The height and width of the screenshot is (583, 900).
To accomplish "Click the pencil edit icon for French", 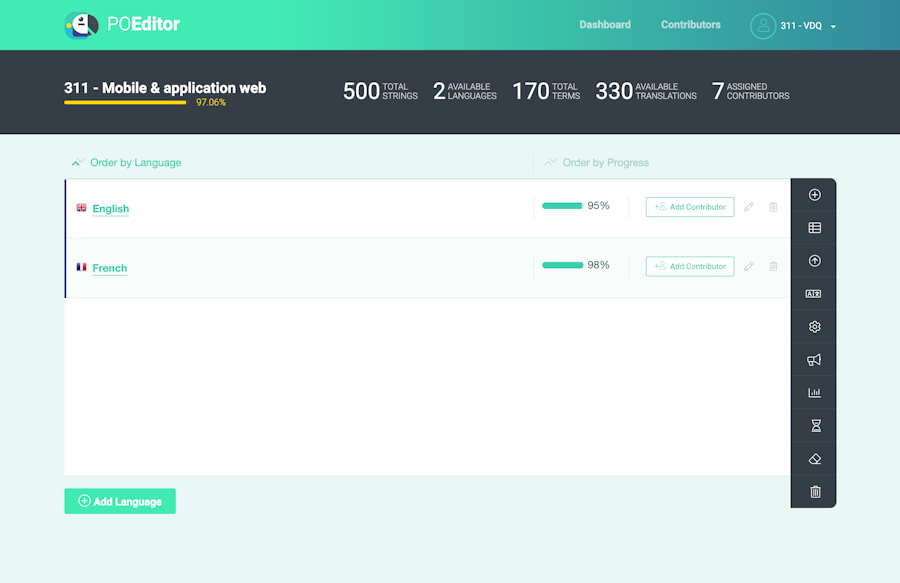I will (748, 266).
